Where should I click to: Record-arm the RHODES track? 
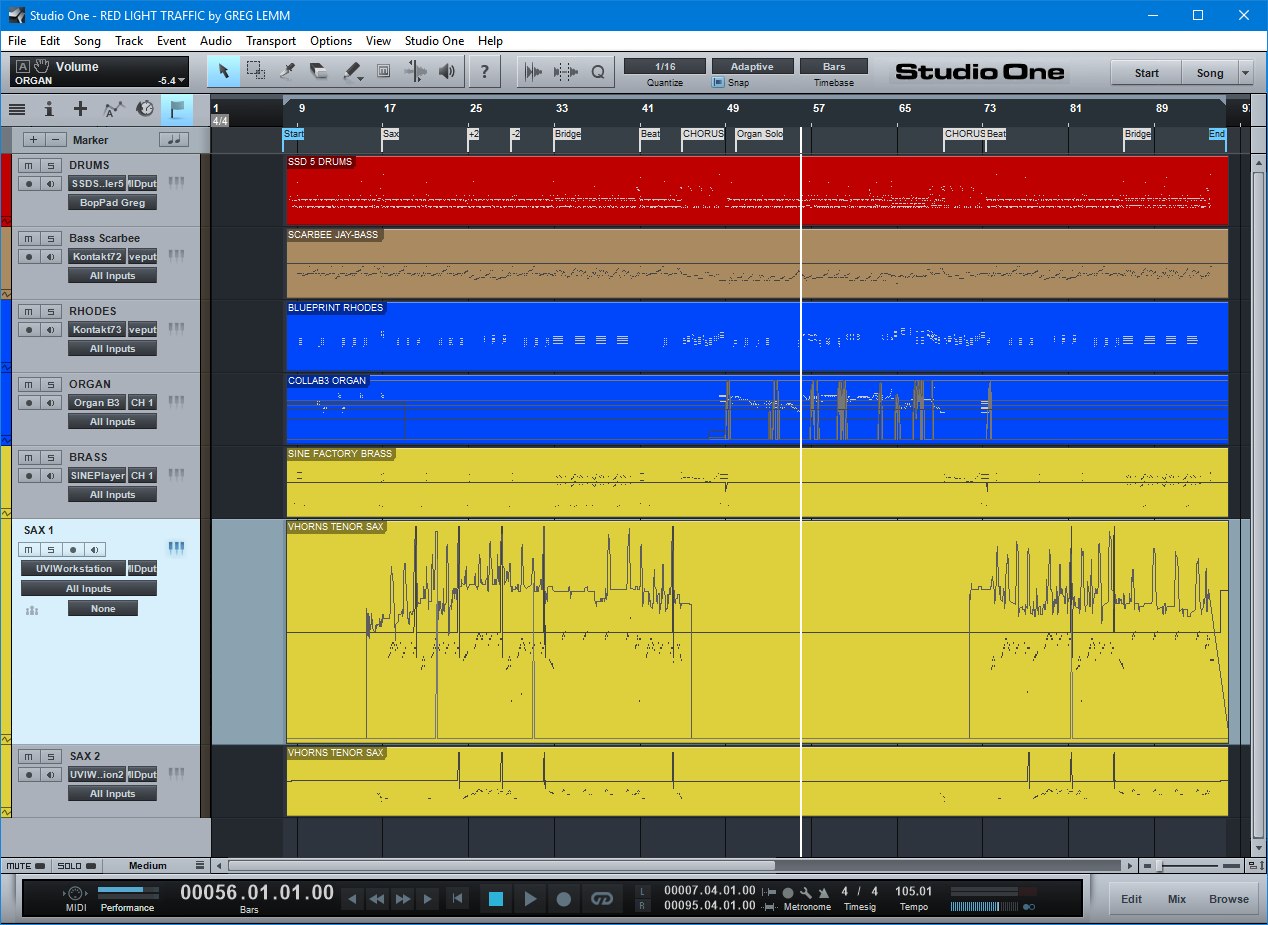(x=29, y=329)
